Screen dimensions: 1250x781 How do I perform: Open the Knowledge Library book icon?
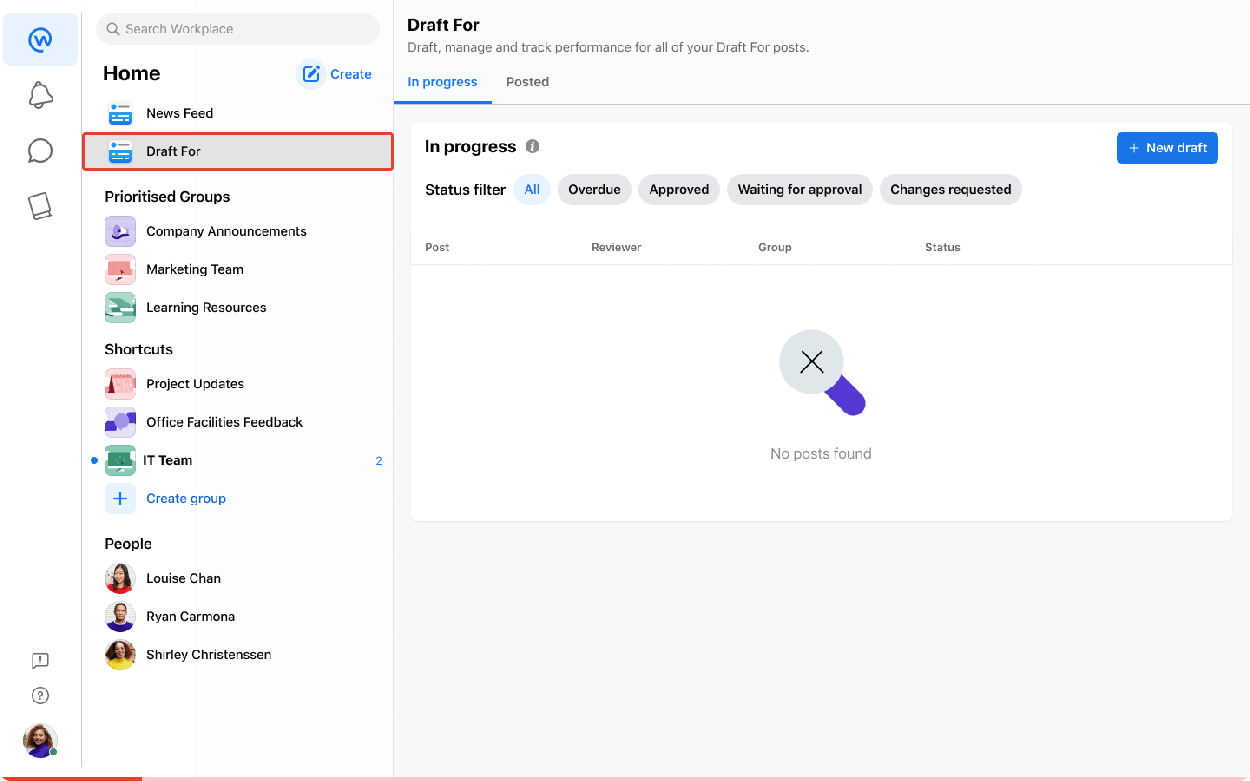(40, 205)
